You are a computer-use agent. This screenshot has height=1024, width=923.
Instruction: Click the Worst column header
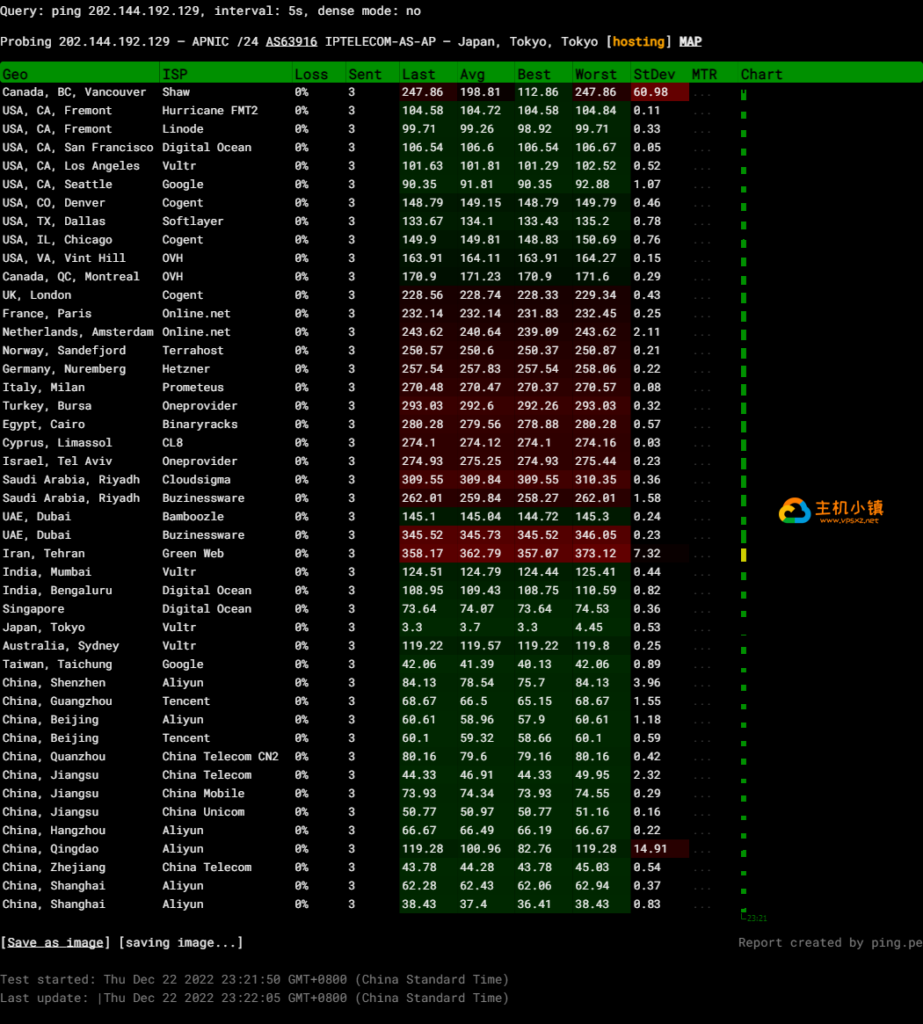tap(595, 74)
